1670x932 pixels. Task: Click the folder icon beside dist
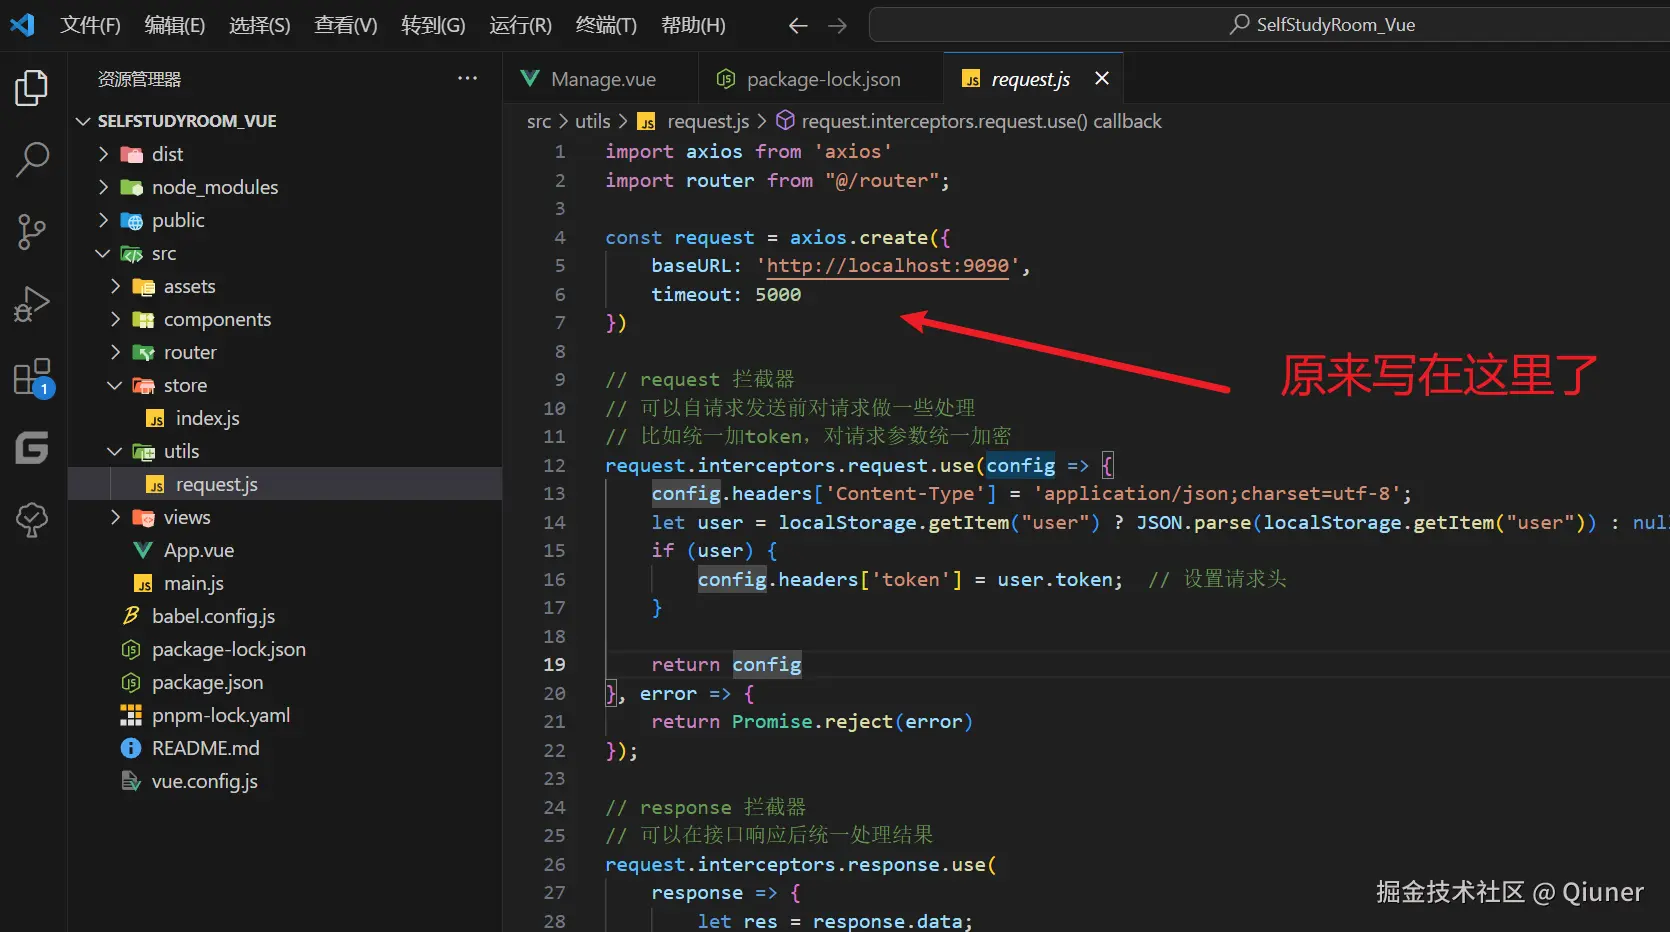tap(131, 154)
